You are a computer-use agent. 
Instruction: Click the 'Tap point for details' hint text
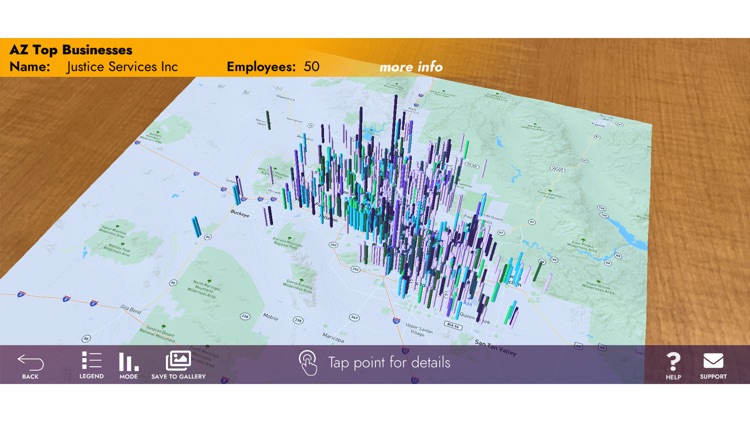click(389, 363)
